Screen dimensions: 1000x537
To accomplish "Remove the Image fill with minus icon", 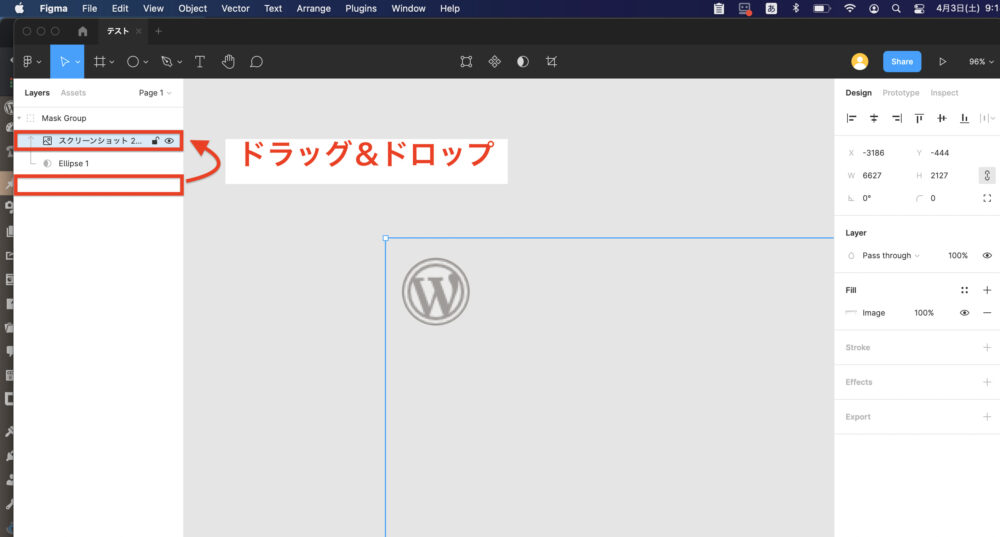I will pos(987,313).
